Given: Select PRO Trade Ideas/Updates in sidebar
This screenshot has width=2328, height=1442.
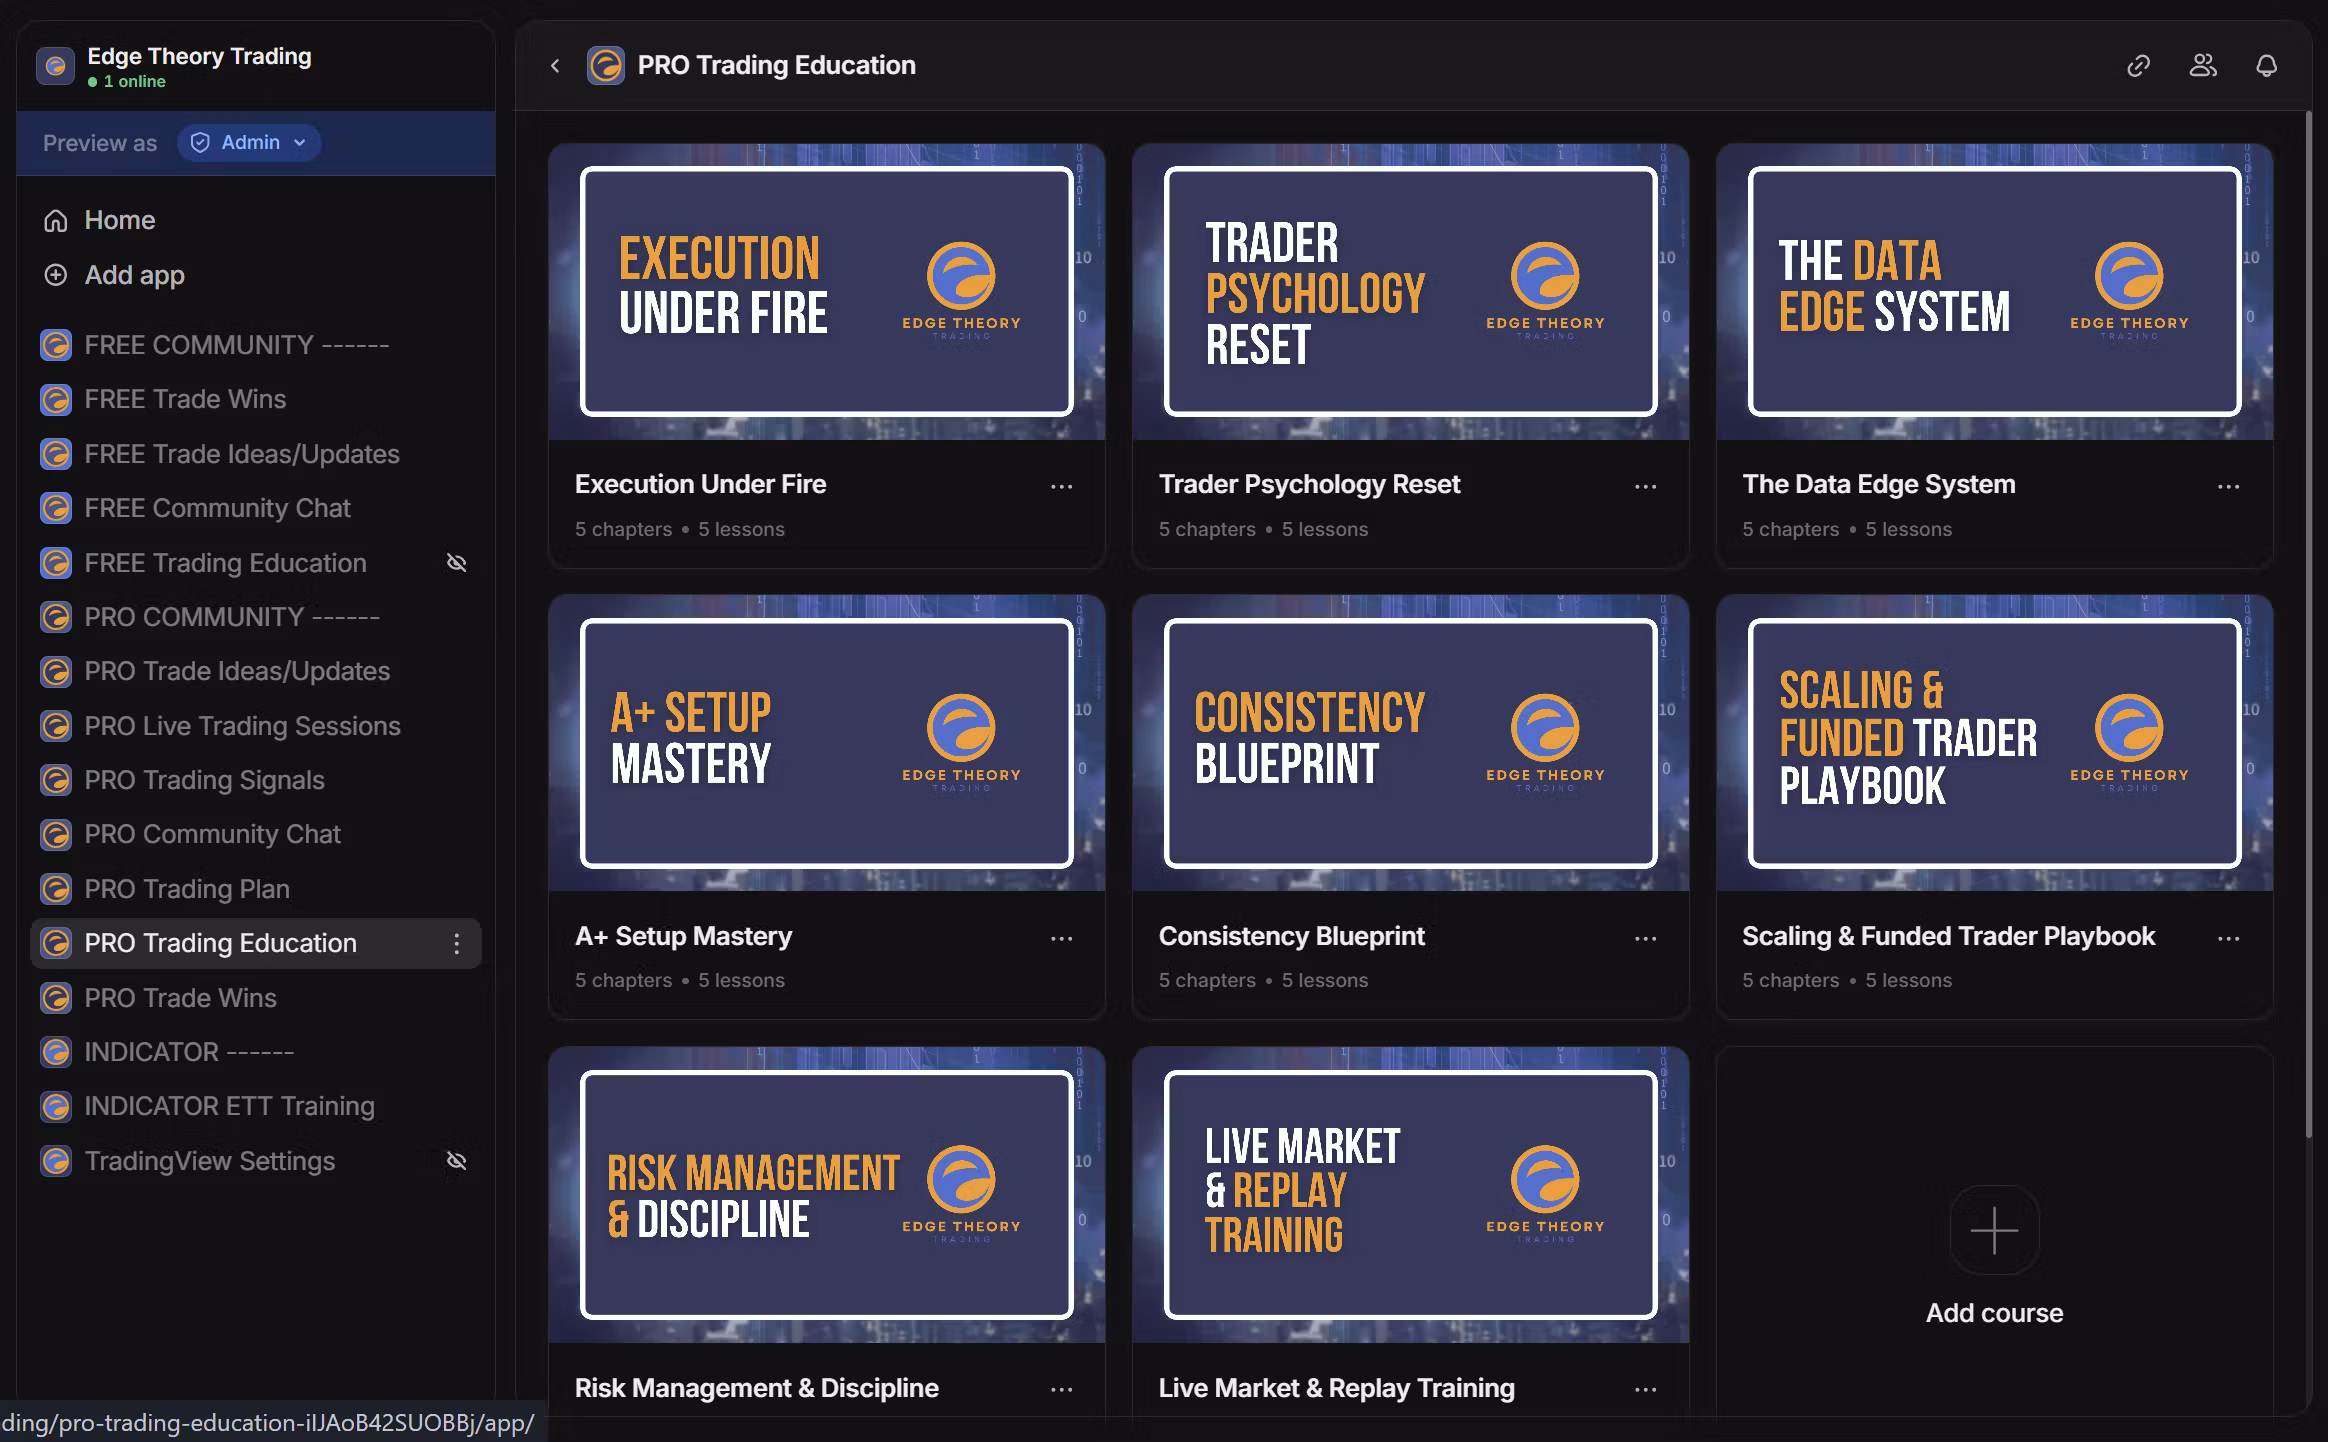Looking at the screenshot, I should point(256,671).
